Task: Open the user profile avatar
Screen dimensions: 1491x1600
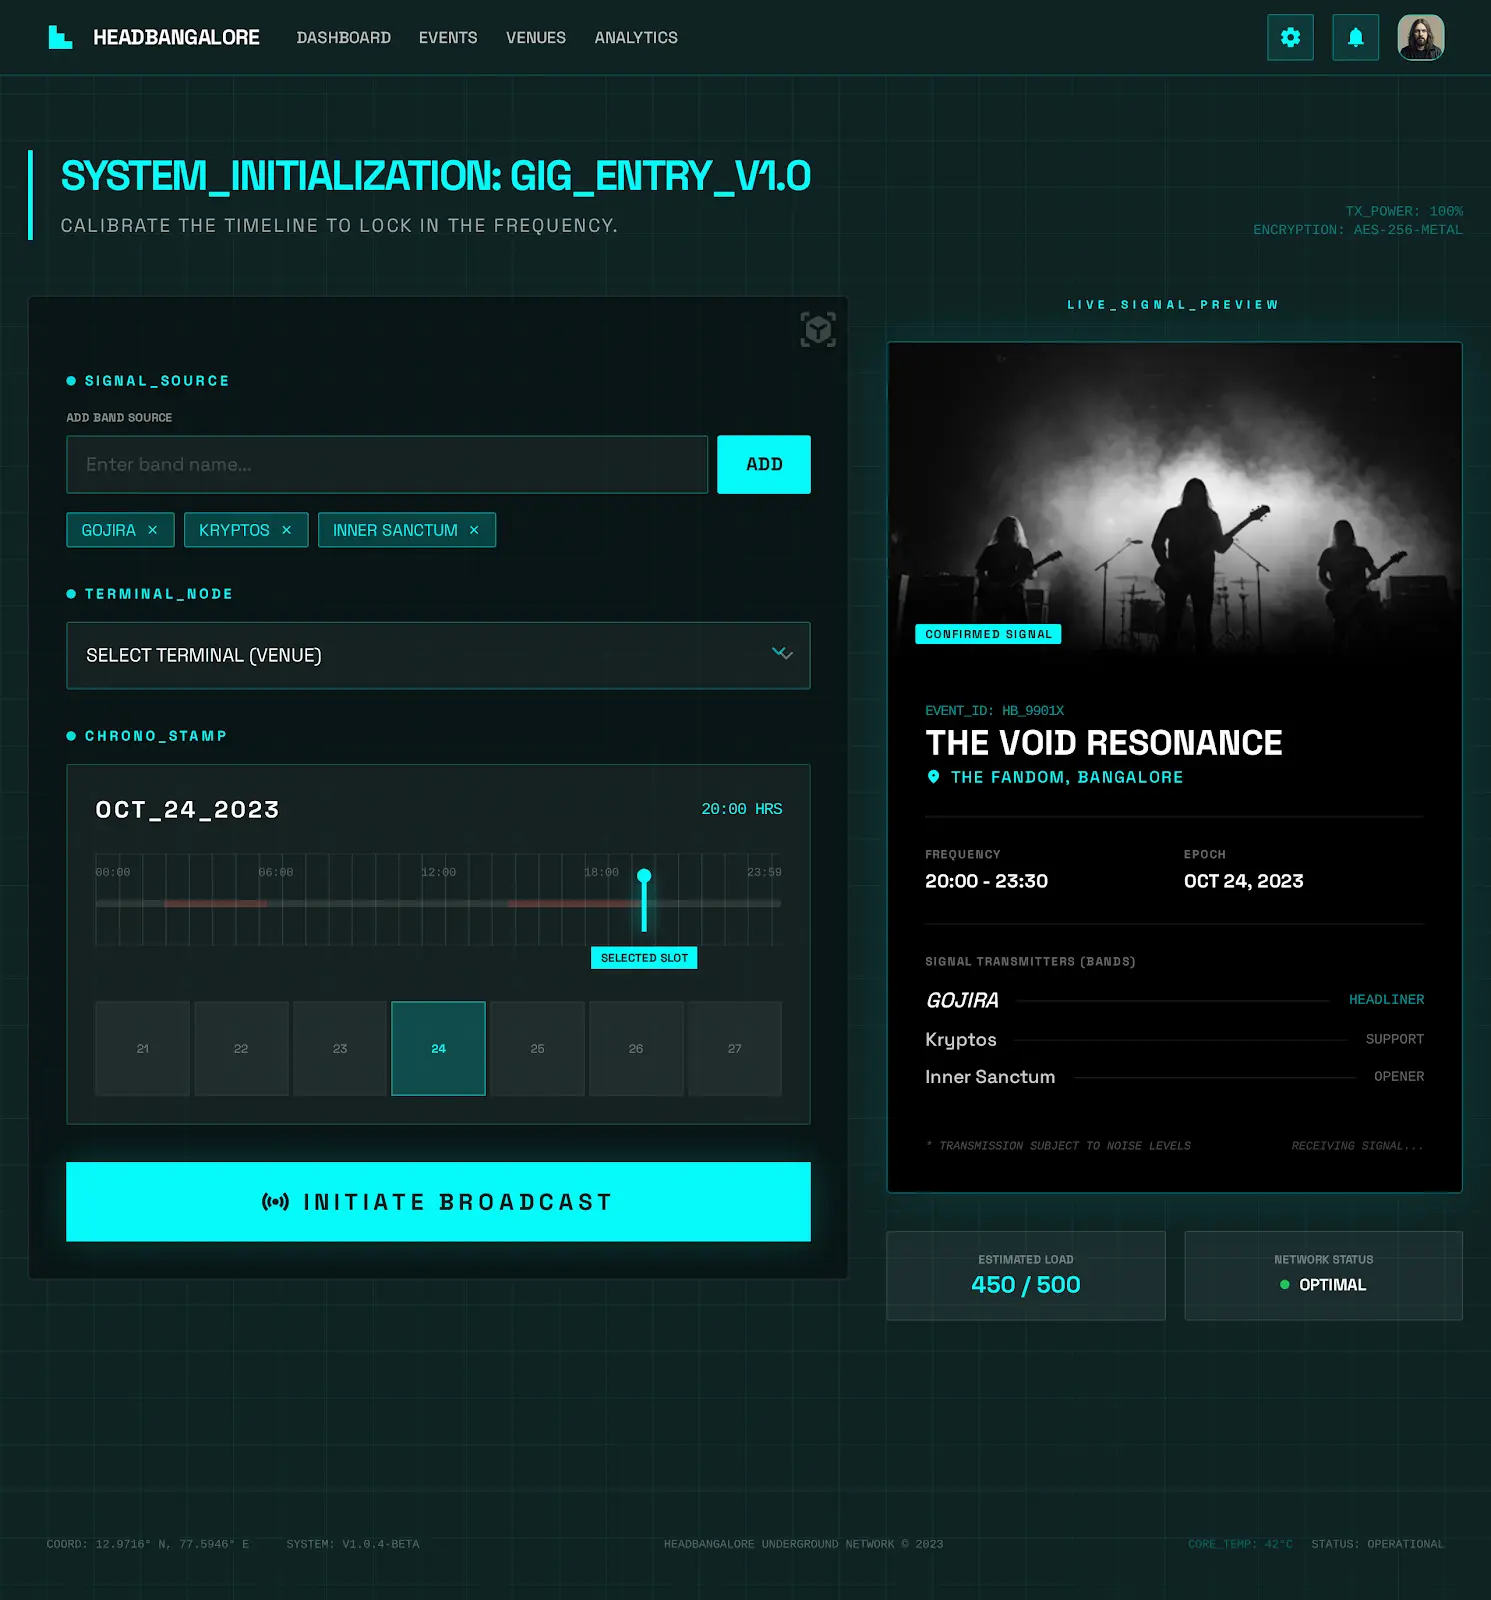Action: click(1420, 38)
